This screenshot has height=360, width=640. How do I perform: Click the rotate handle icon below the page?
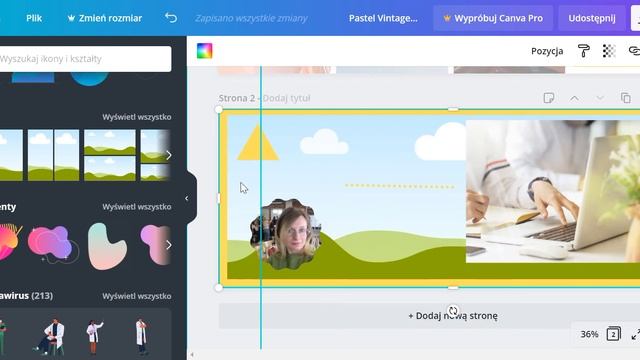tap(453, 311)
